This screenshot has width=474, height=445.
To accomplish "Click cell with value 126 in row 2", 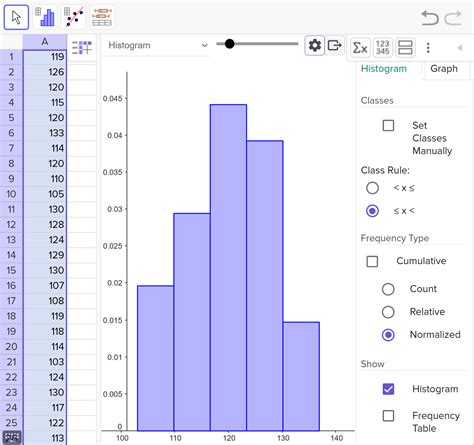I will point(45,72).
